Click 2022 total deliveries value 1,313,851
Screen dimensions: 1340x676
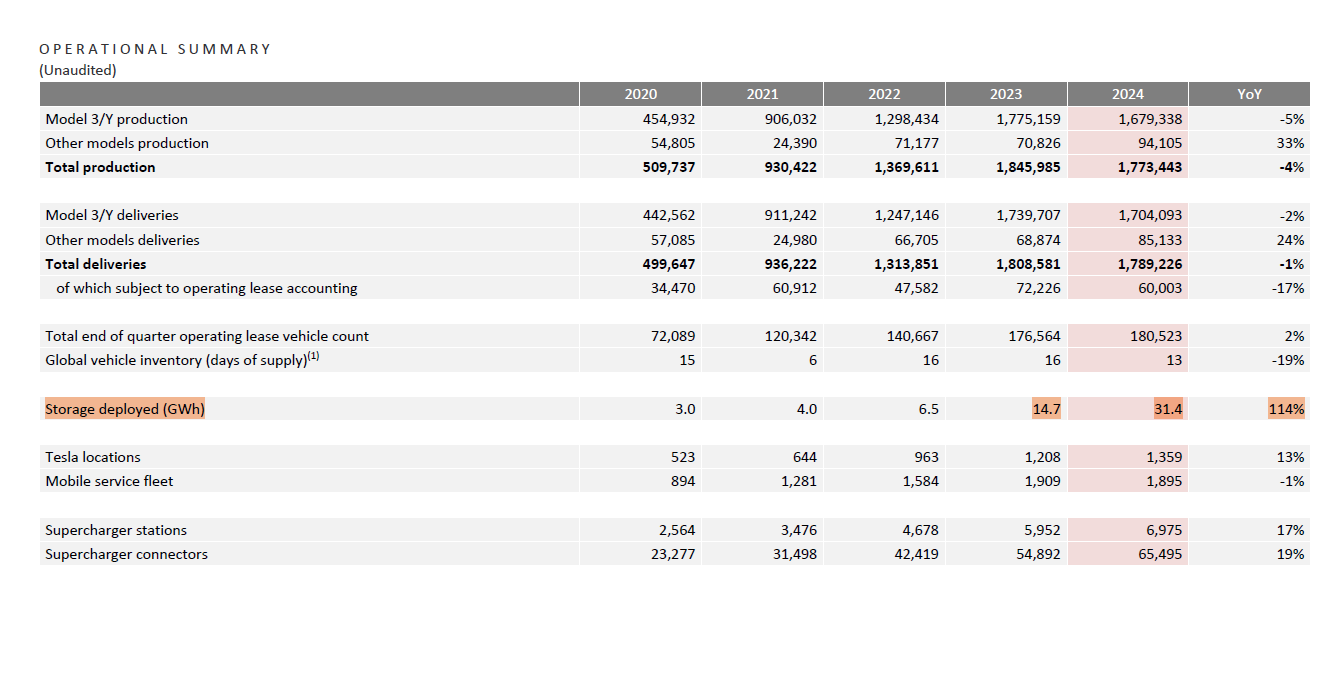click(907, 264)
